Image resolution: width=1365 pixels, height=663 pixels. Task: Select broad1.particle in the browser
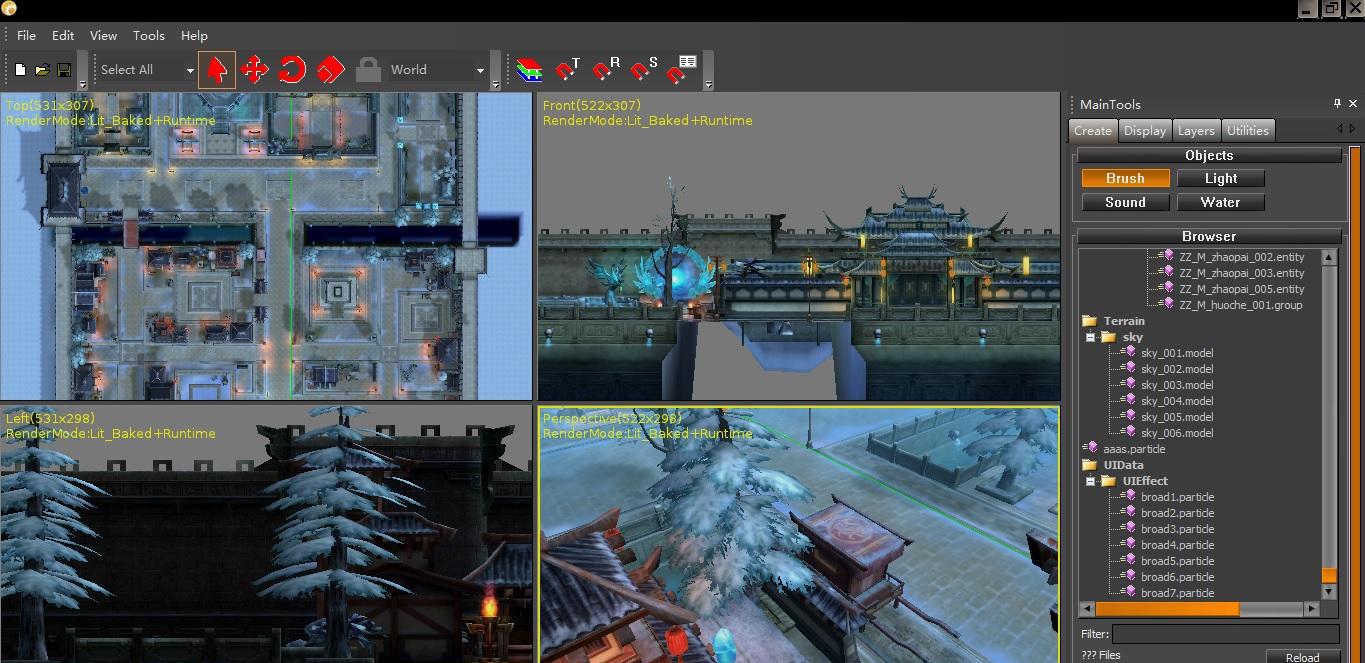click(1177, 497)
